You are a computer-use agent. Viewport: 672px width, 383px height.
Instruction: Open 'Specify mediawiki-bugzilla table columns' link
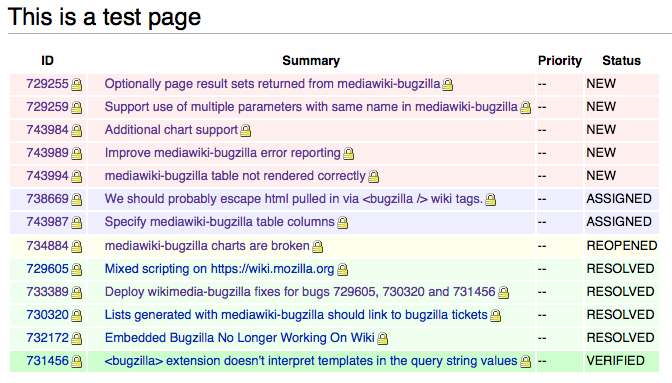pyautogui.click(x=220, y=222)
